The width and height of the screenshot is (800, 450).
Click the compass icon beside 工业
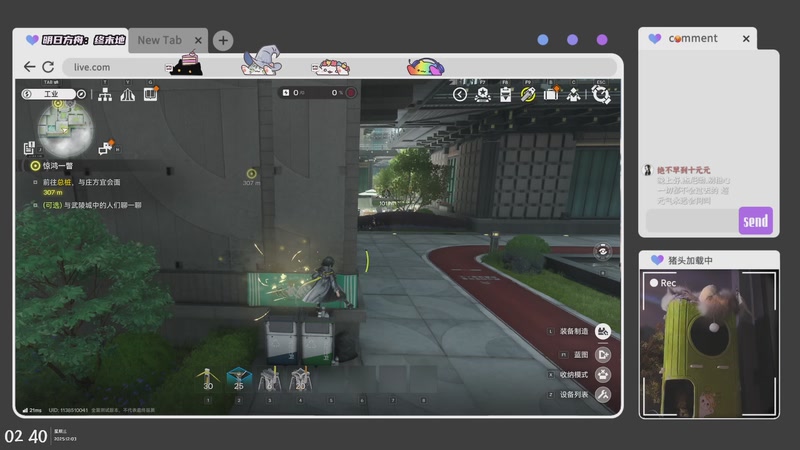[81, 94]
